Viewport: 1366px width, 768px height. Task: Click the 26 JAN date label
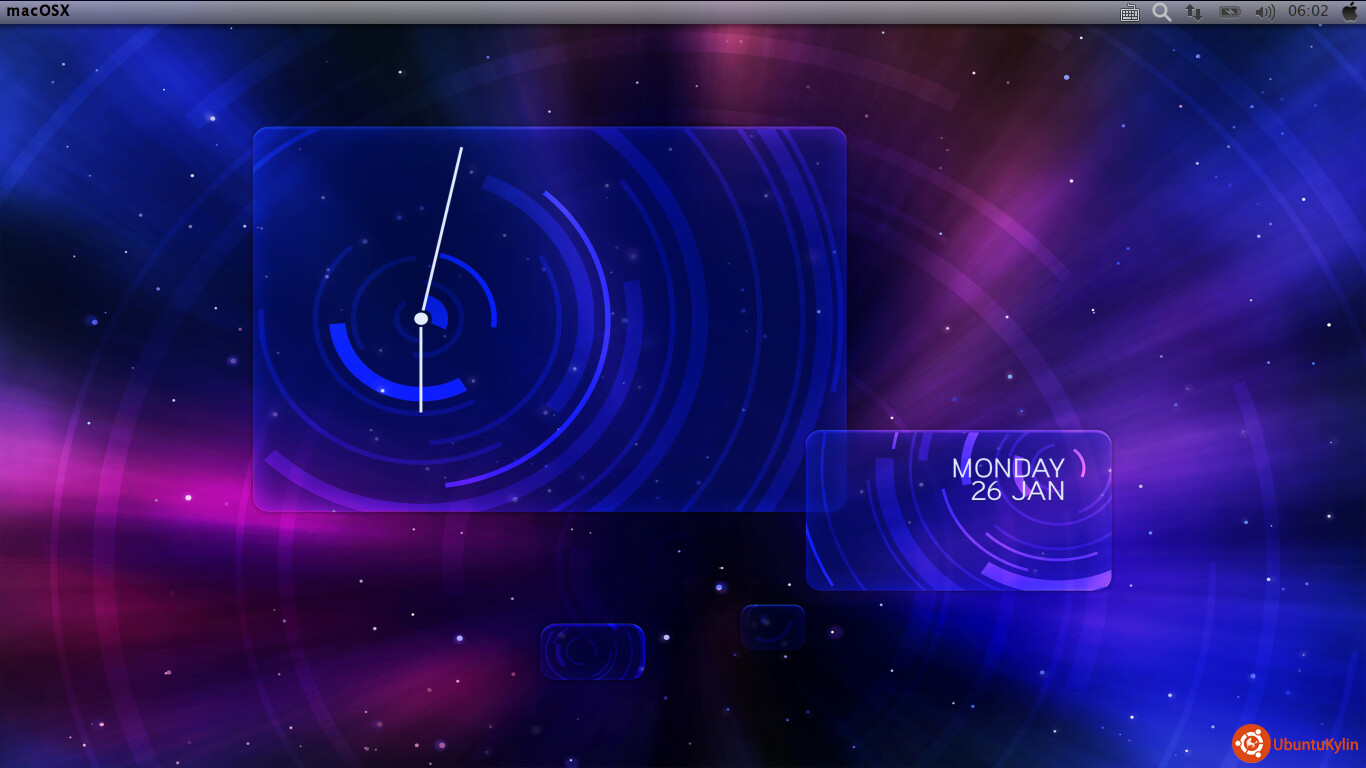[1017, 491]
